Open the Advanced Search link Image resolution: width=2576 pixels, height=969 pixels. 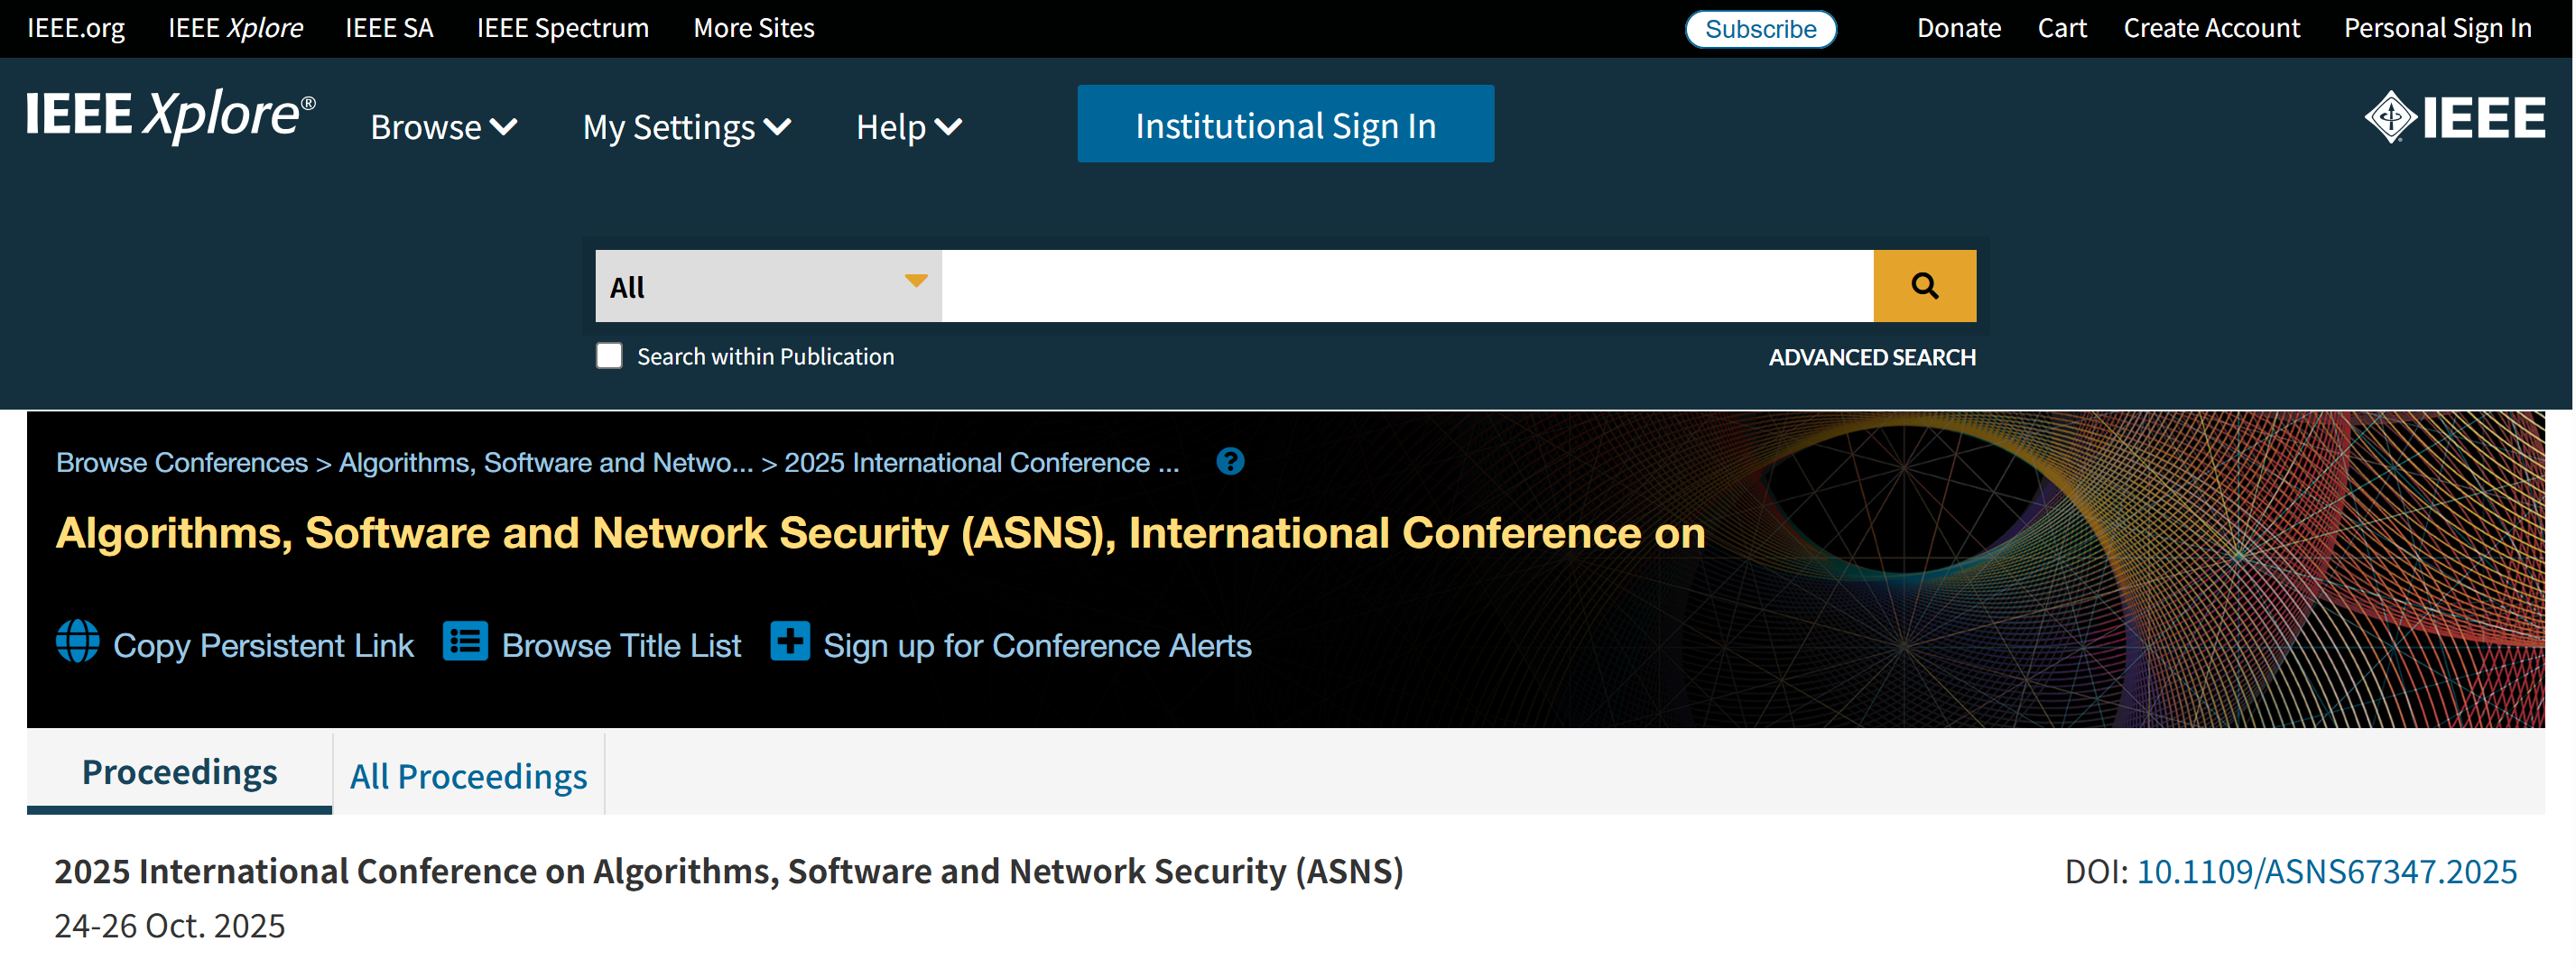1871,357
